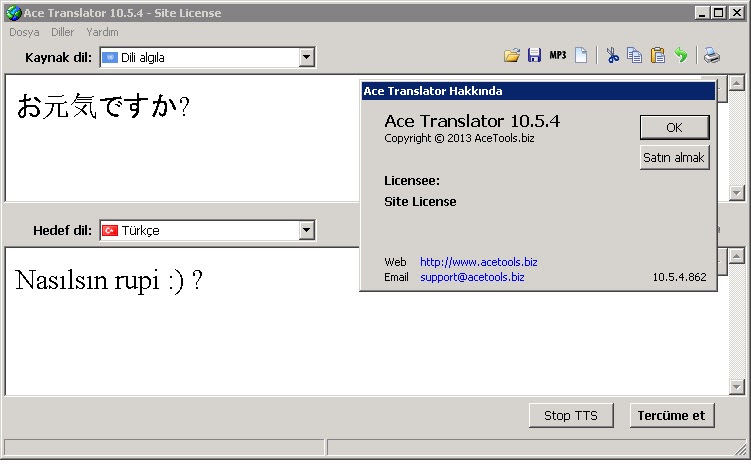Screen dimensions: 751x465
Task: Click the Hedef dil: label
Action: tap(62, 230)
